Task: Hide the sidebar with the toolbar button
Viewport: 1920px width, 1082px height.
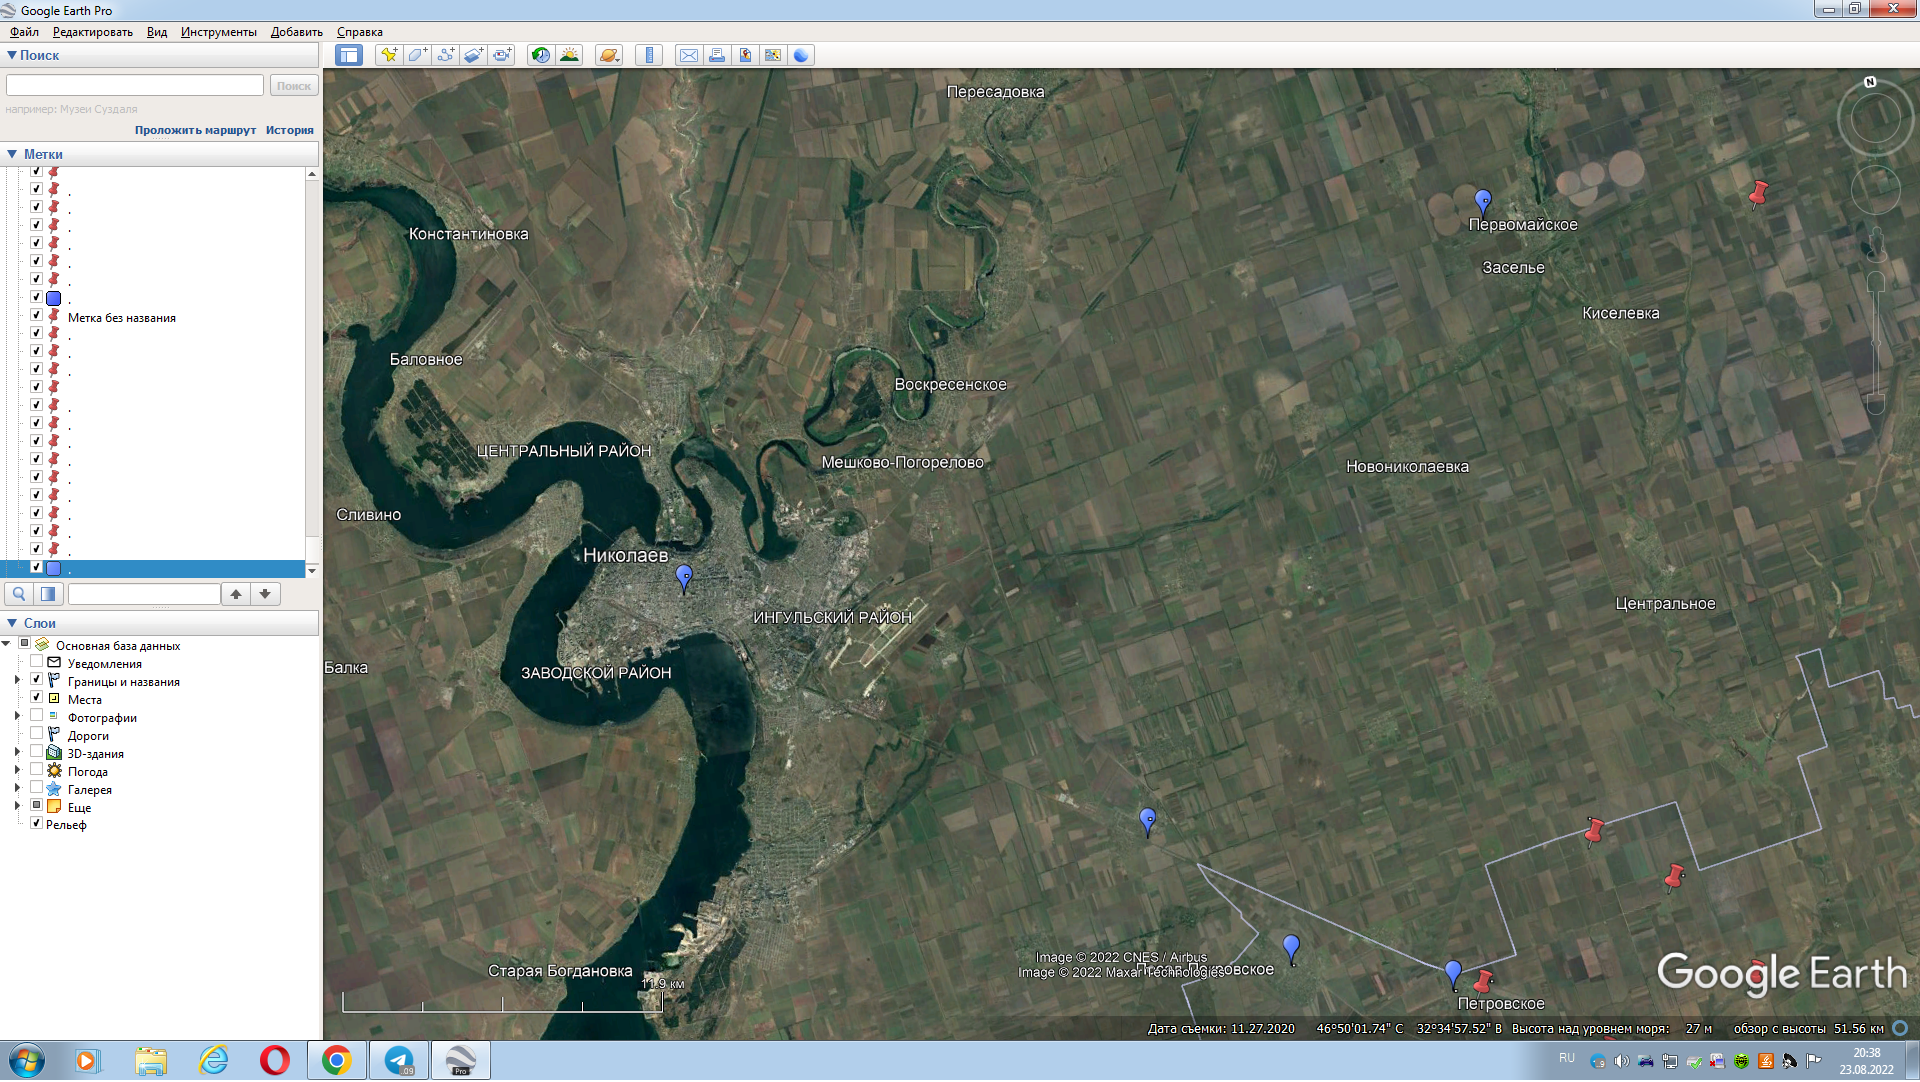Action: [x=348, y=56]
